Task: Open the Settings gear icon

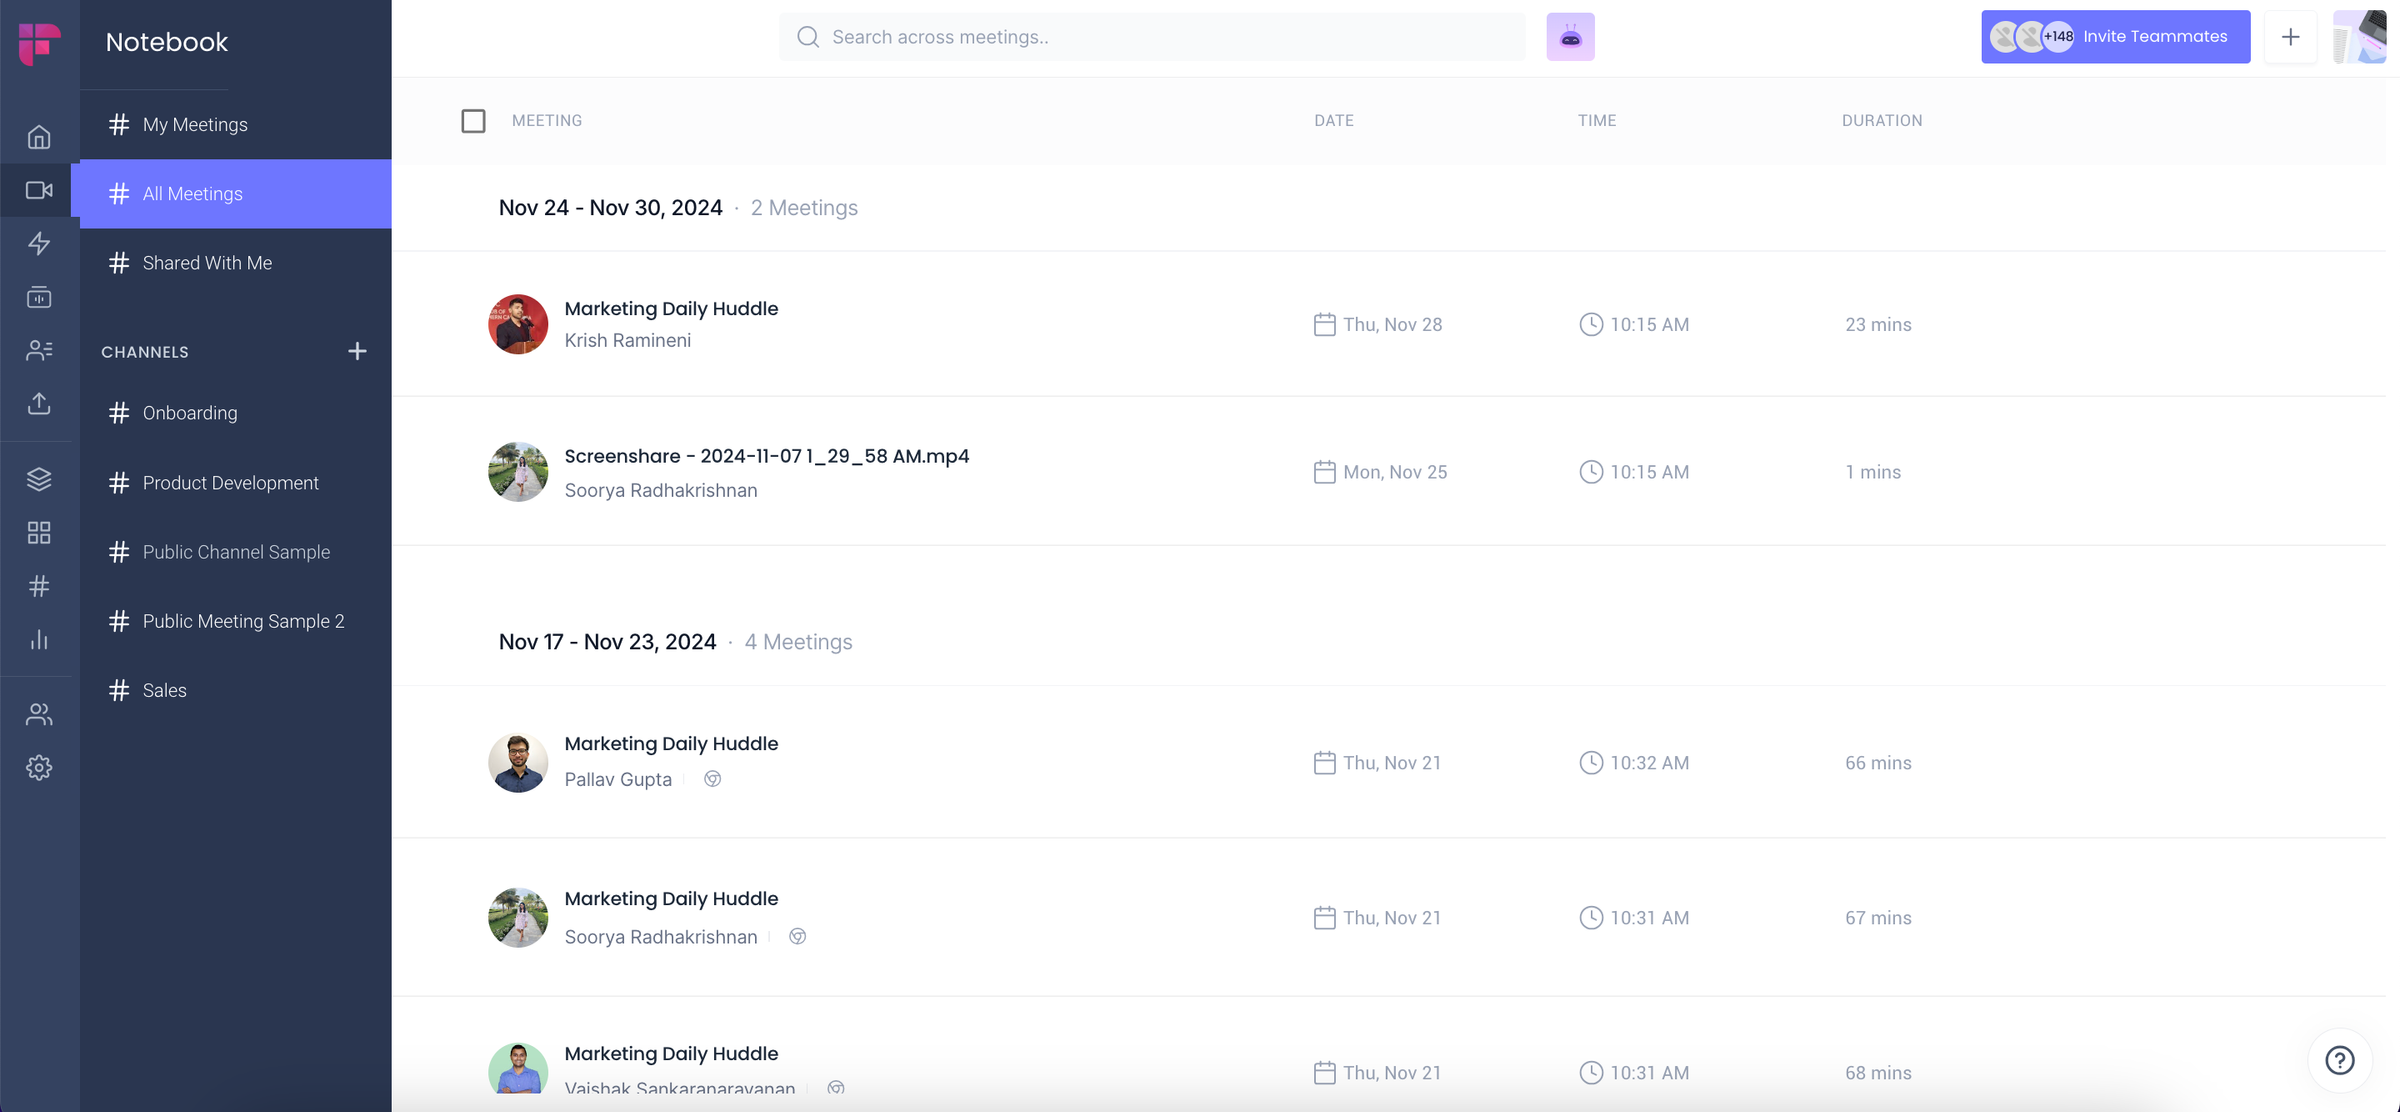Action: [x=38, y=767]
